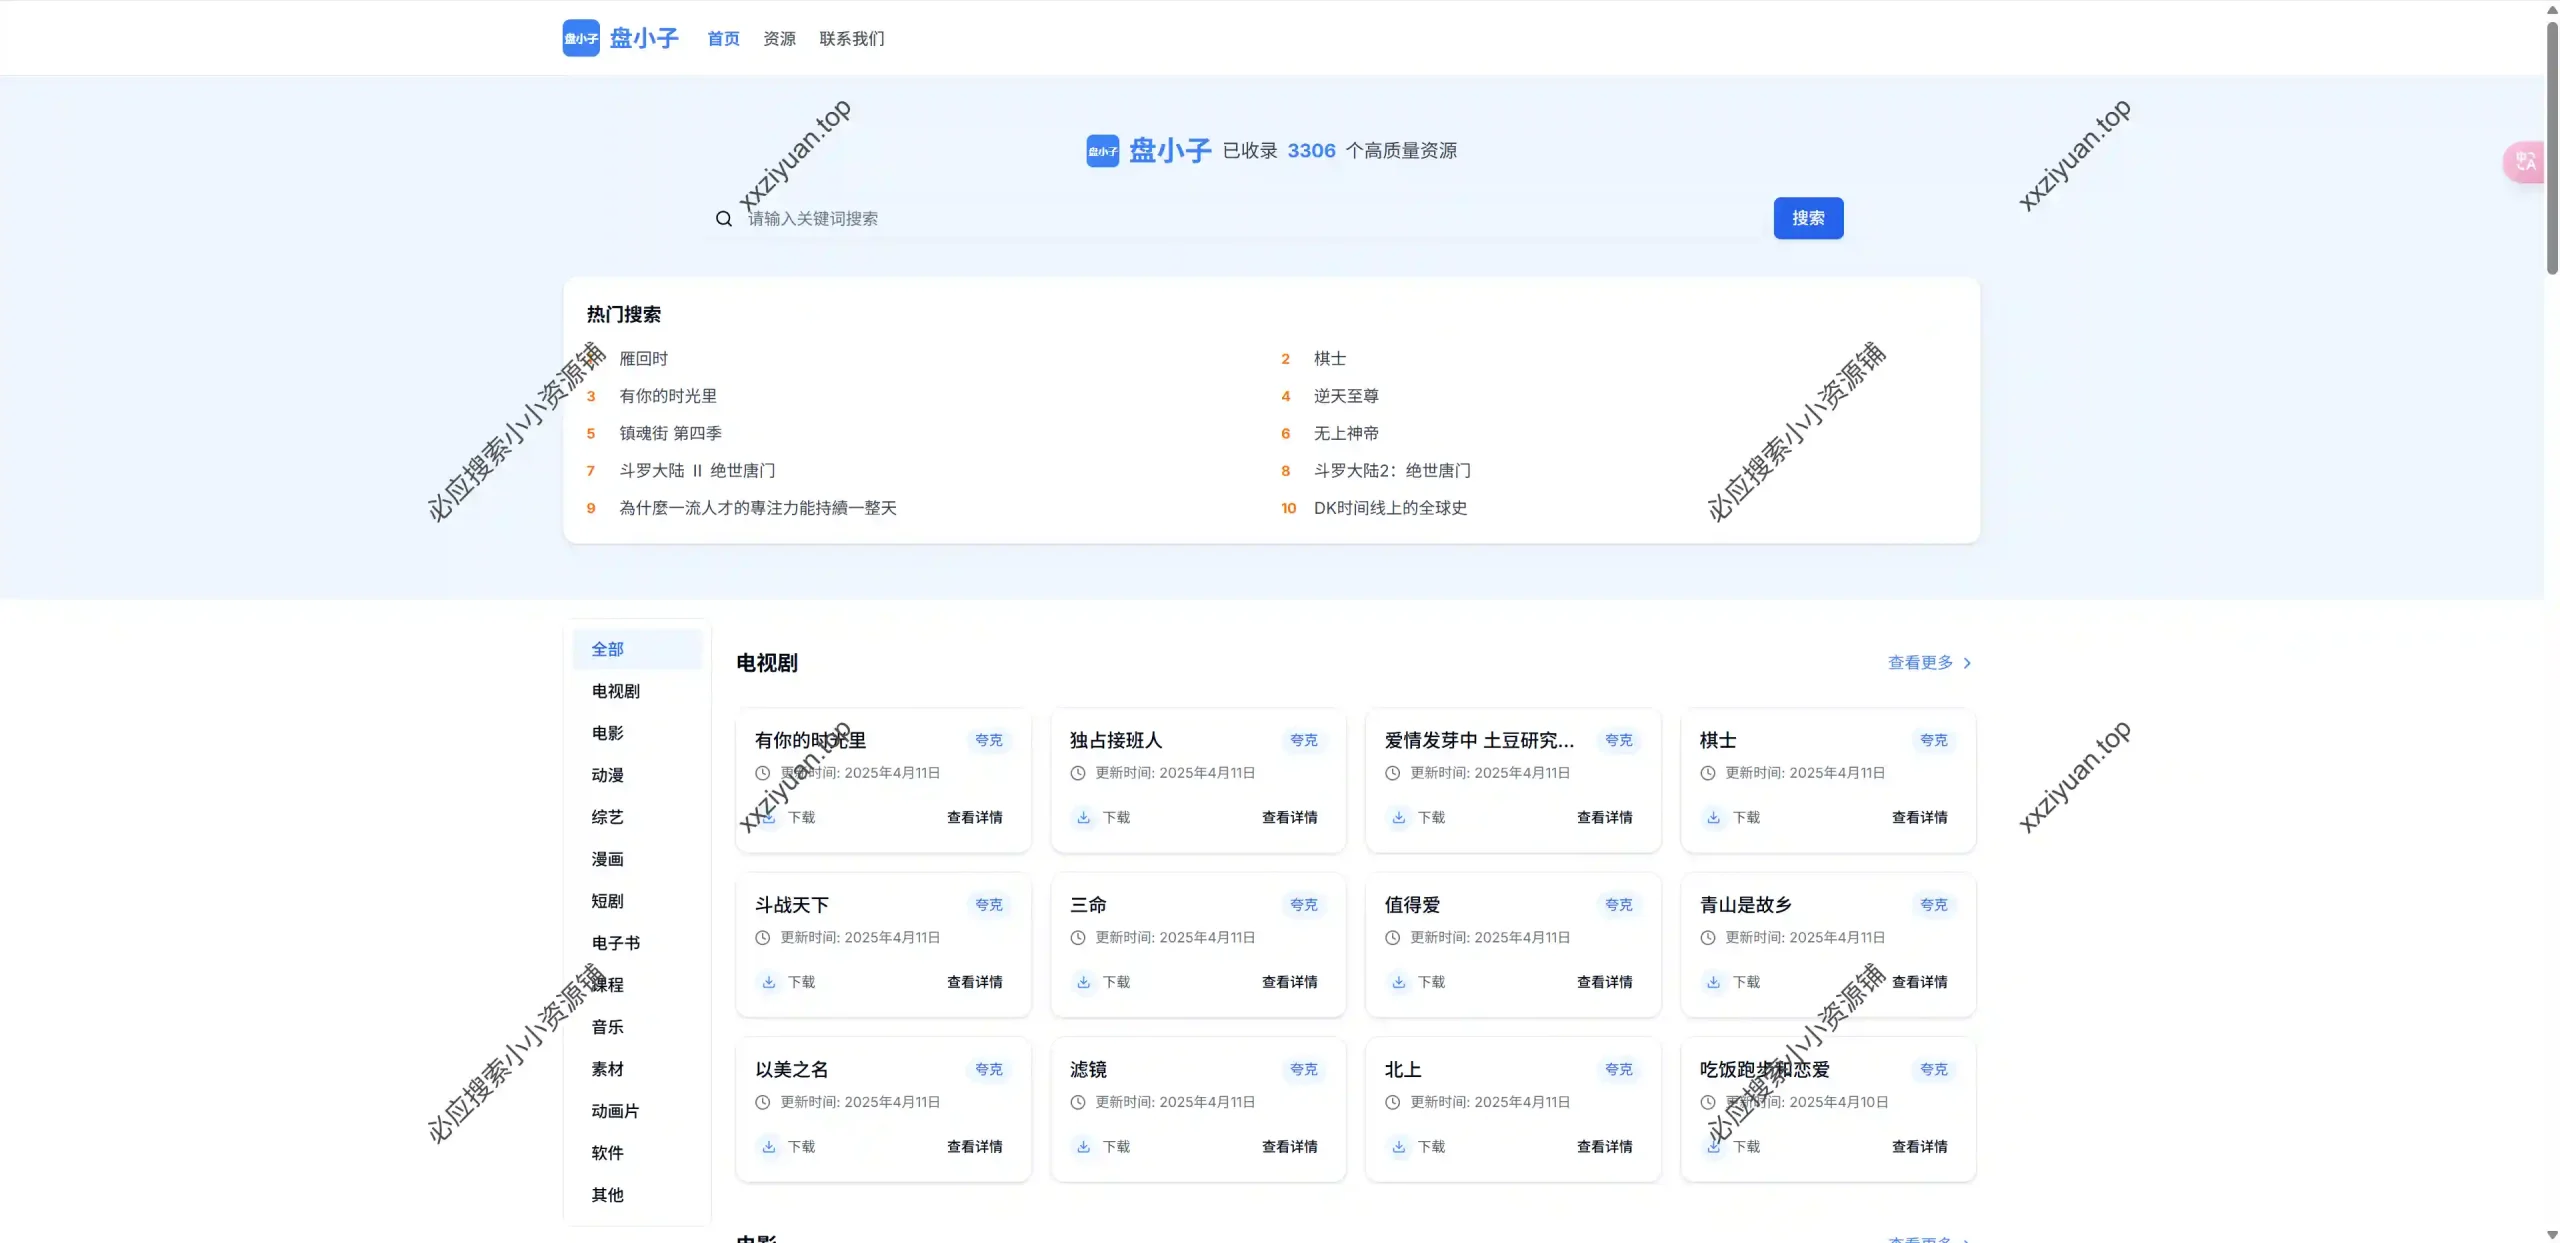Expand more TV dramas via the 查看更多 chevron

click(1968, 663)
